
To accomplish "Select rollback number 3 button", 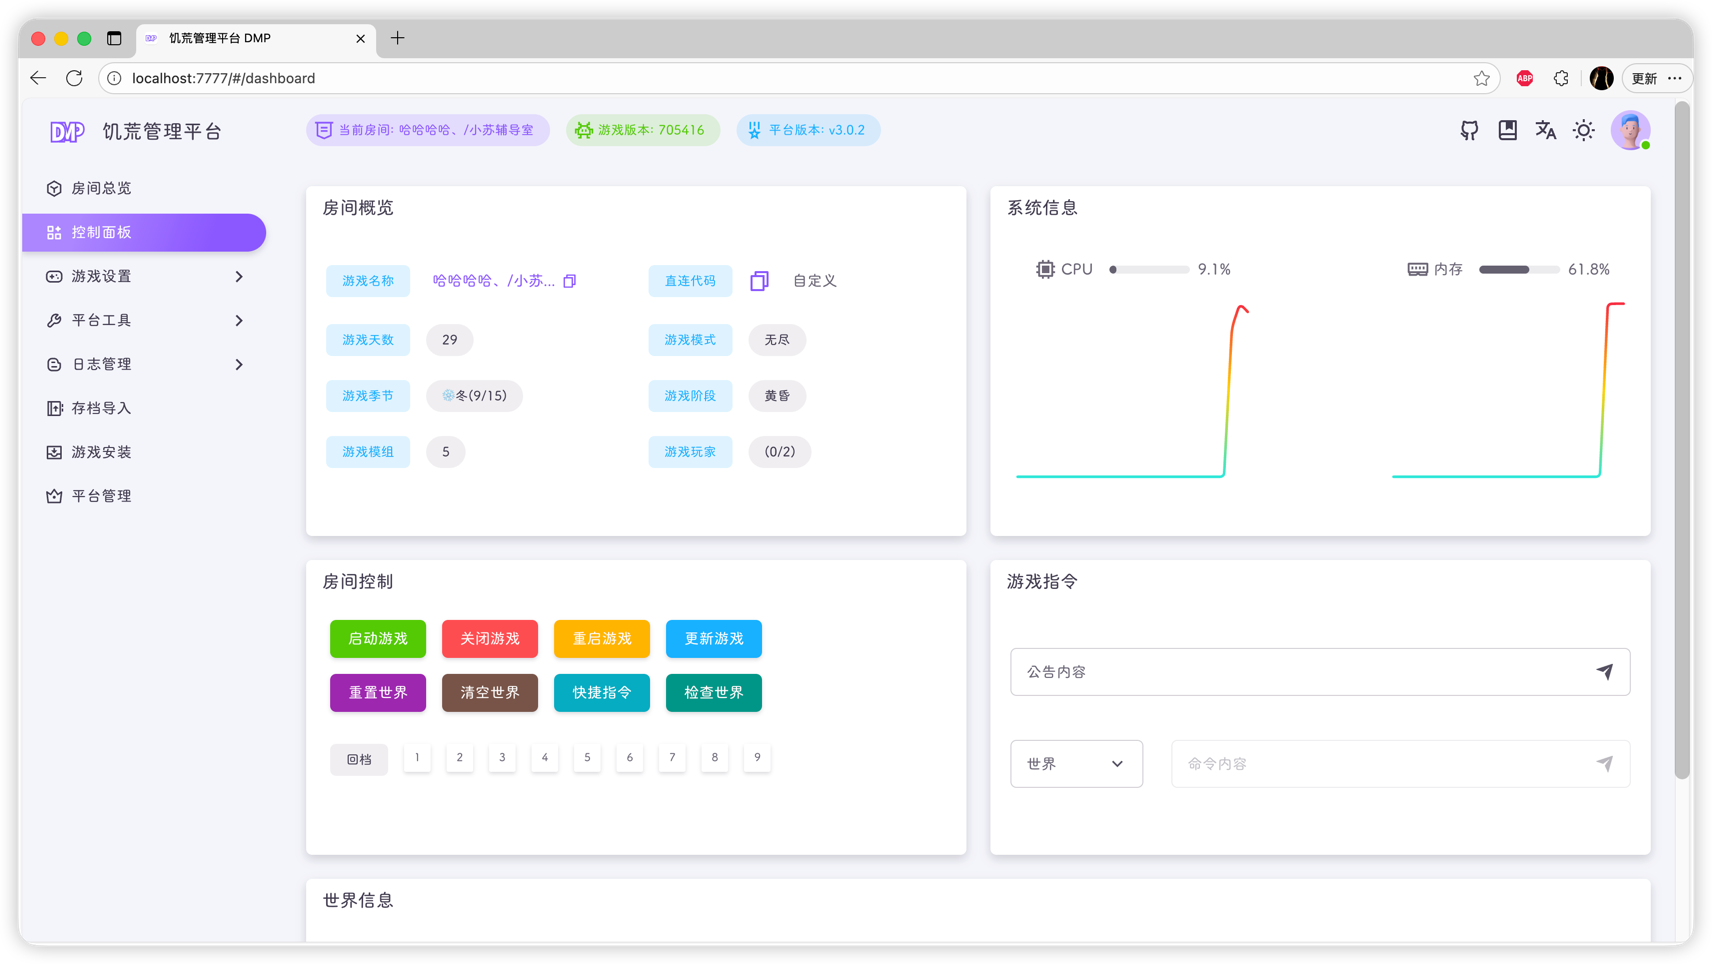I will click(502, 758).
